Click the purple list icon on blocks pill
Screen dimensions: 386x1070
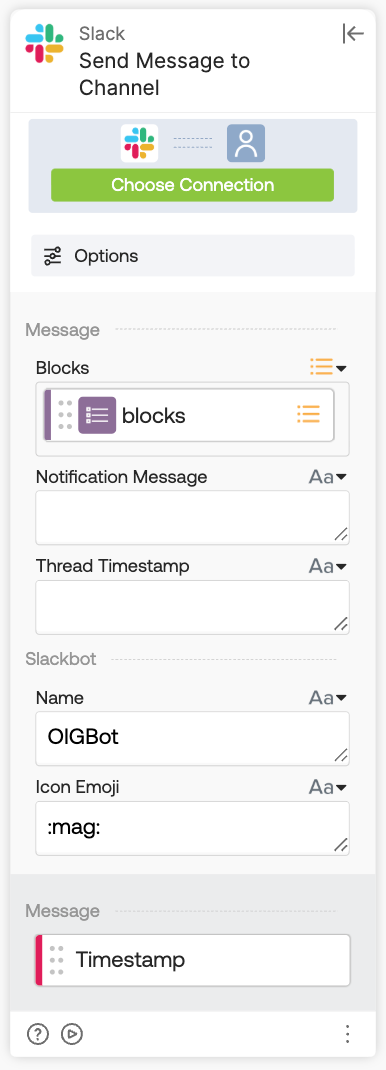click(x=97, y=415)
